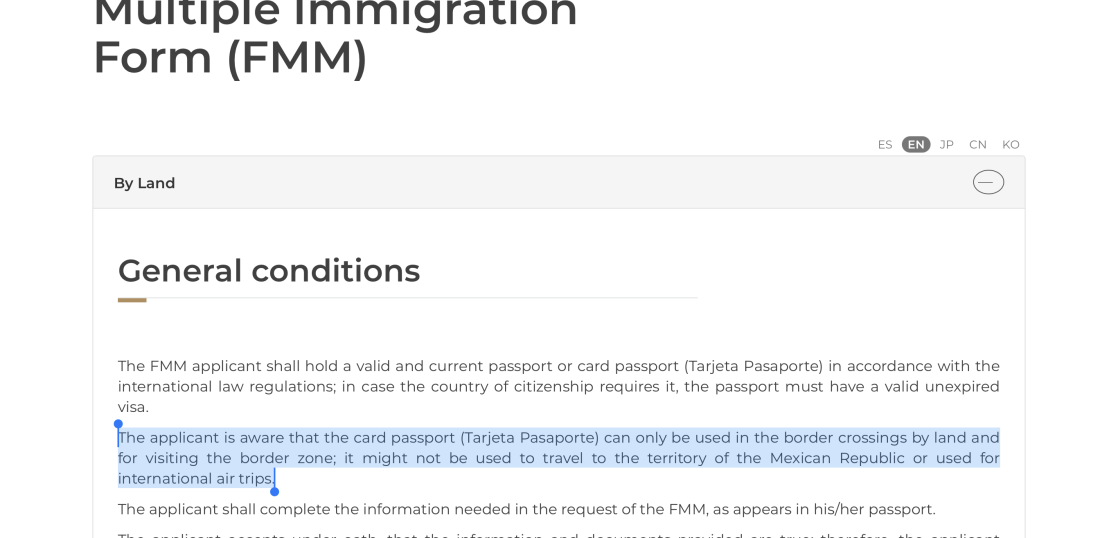Click the highlighted words "international air trips"

click(195, 479)
